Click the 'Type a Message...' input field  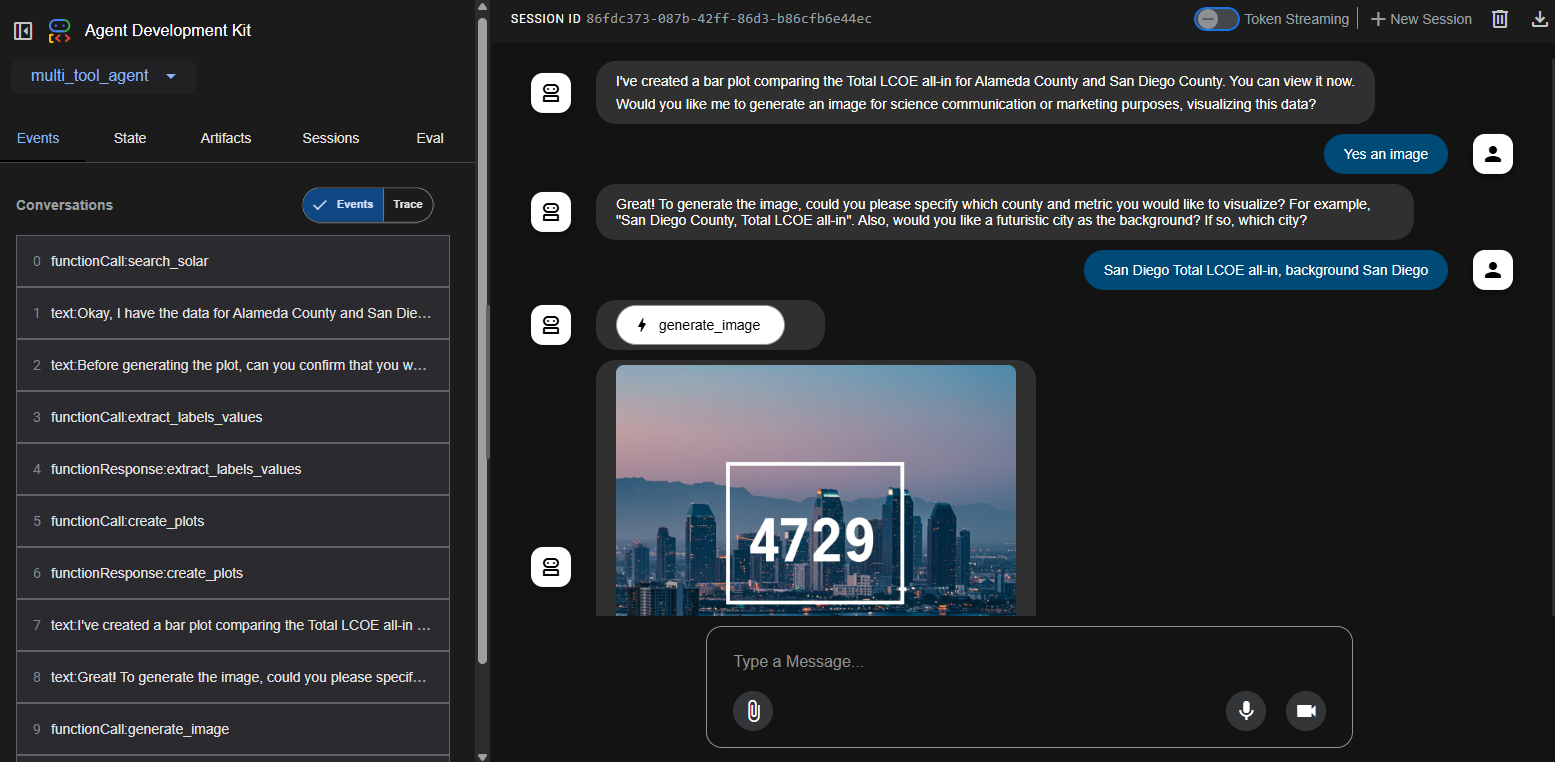(1029, 661)
